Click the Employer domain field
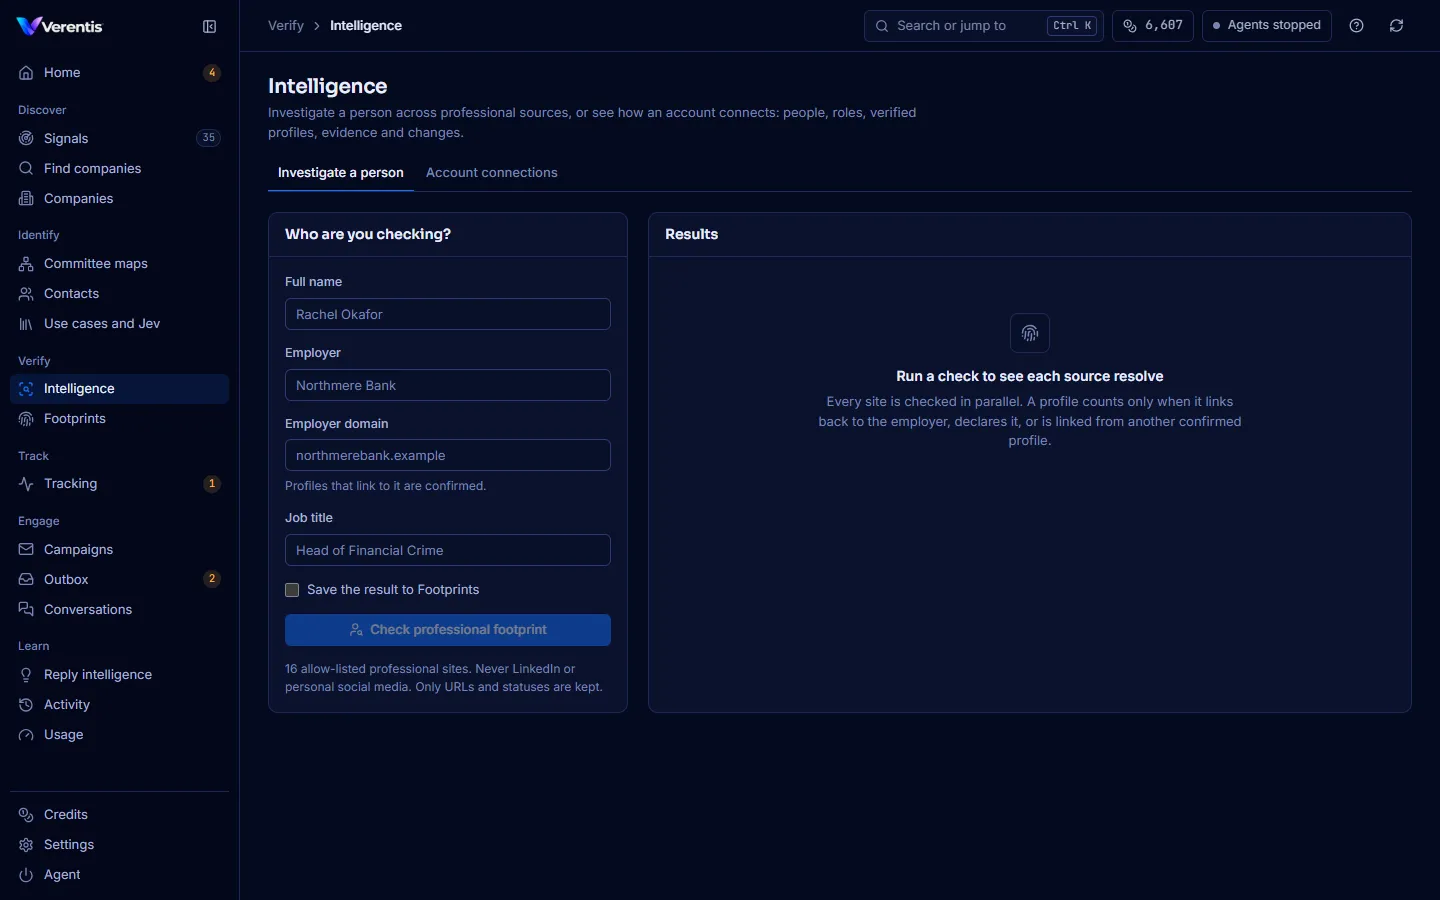This screenshot has width=1440, height=900. point(448,455)
